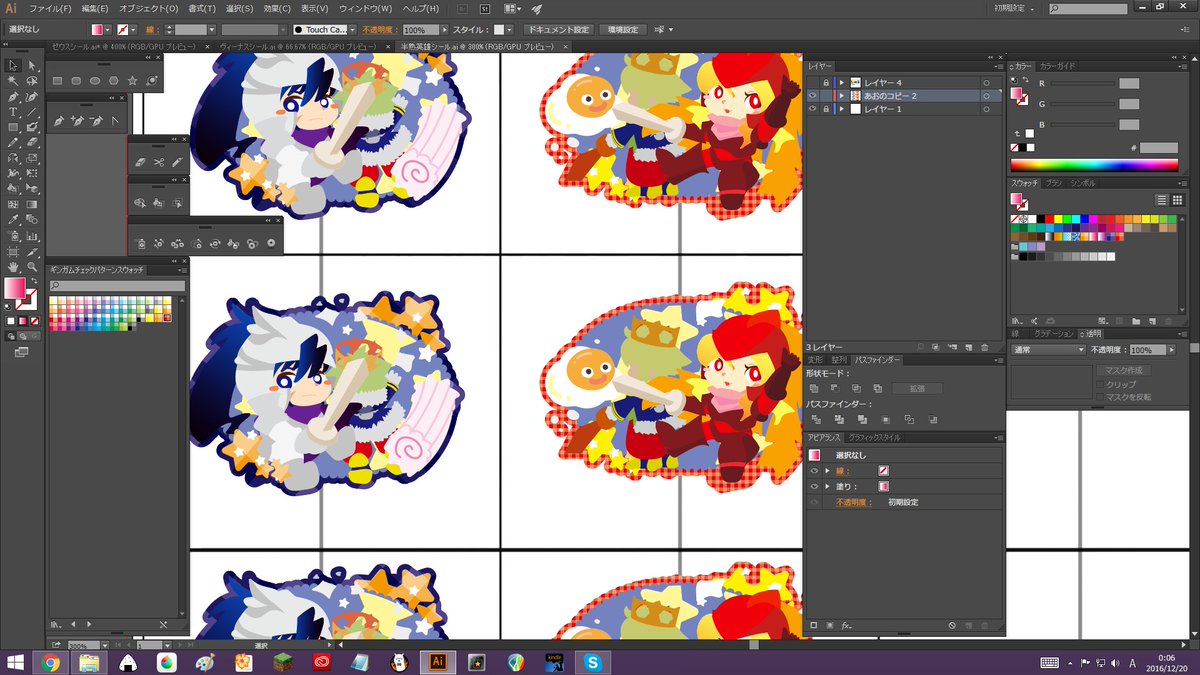
Task: Add new effect via fx icon in Appearance
Action: [847, 626]
